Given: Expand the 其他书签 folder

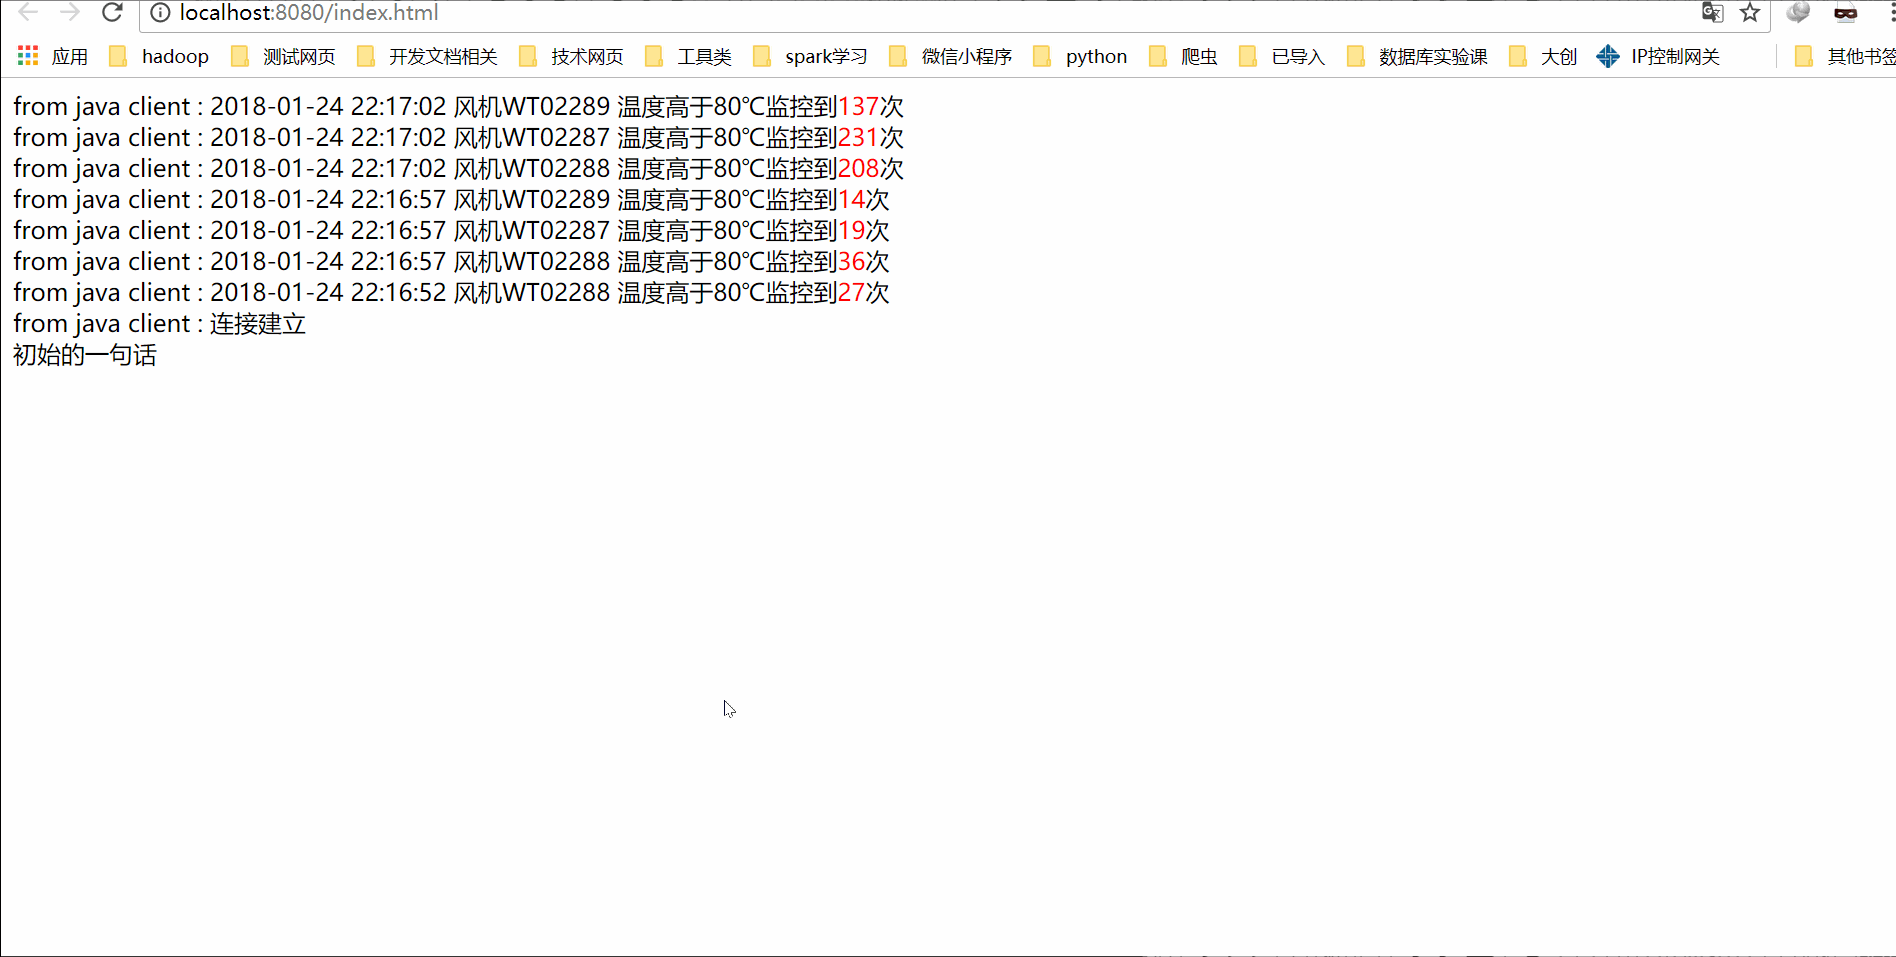Looking at the screenshot, I should [1854, 56].
